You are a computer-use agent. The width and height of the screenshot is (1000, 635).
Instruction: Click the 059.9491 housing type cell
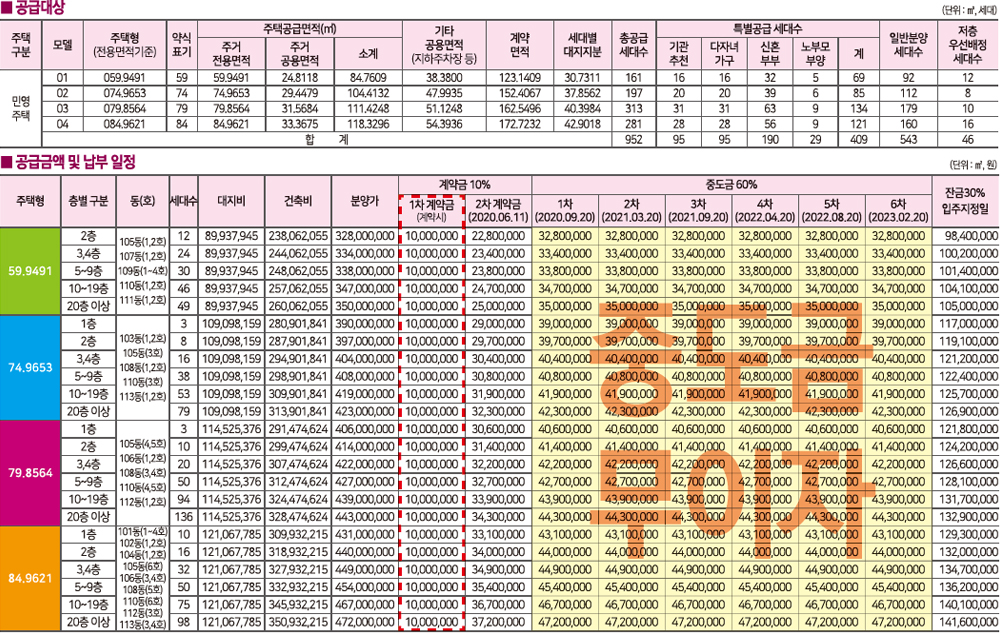tap(124, 78)
